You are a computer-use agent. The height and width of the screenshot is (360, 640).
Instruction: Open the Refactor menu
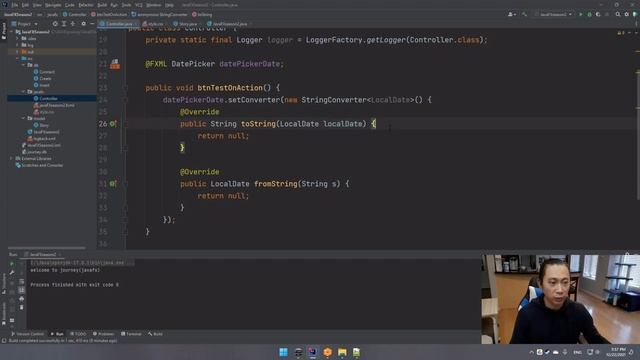click(x=86, y=5)
